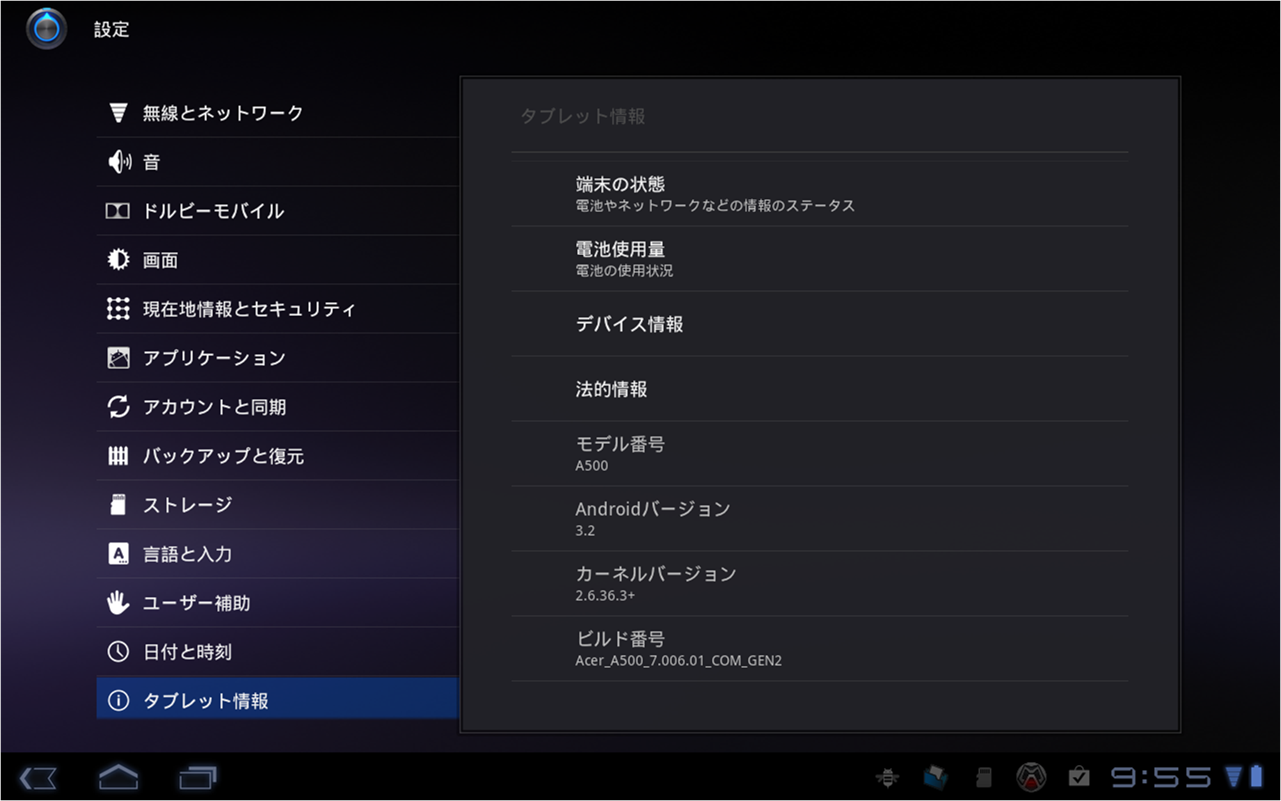Open デバイス情報 details

tap(820, 324)
